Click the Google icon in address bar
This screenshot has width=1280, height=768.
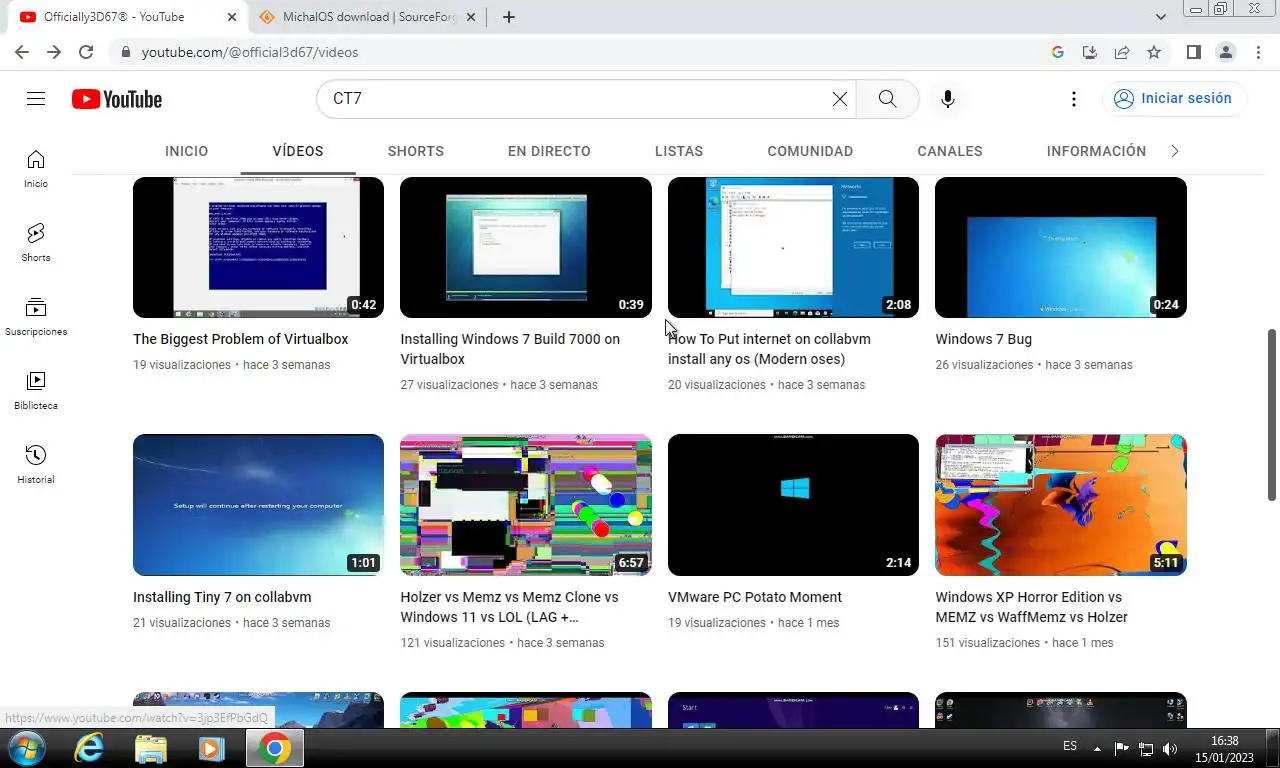tap(1058, 52)
